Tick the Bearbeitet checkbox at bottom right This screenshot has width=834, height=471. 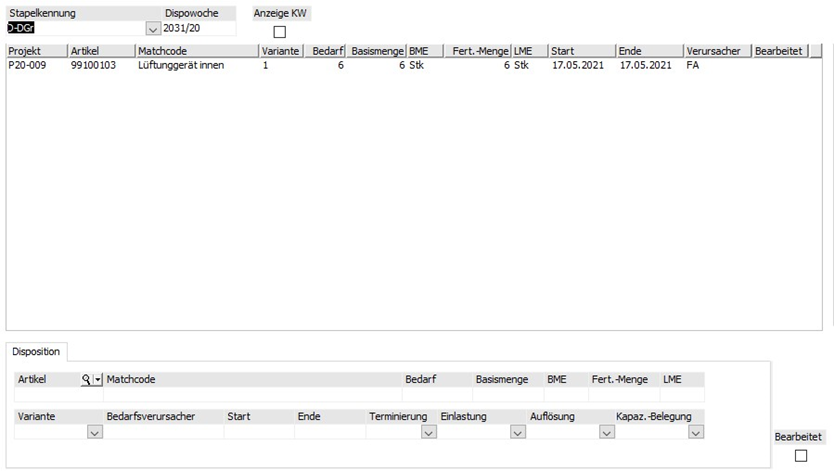799,456
